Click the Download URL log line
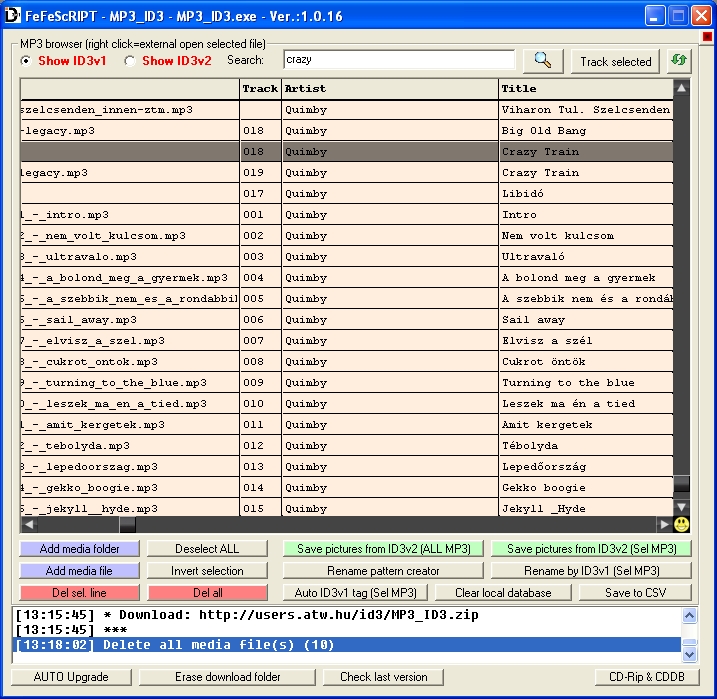The height and width of the screenshot is (699, 717). (347, 615)
